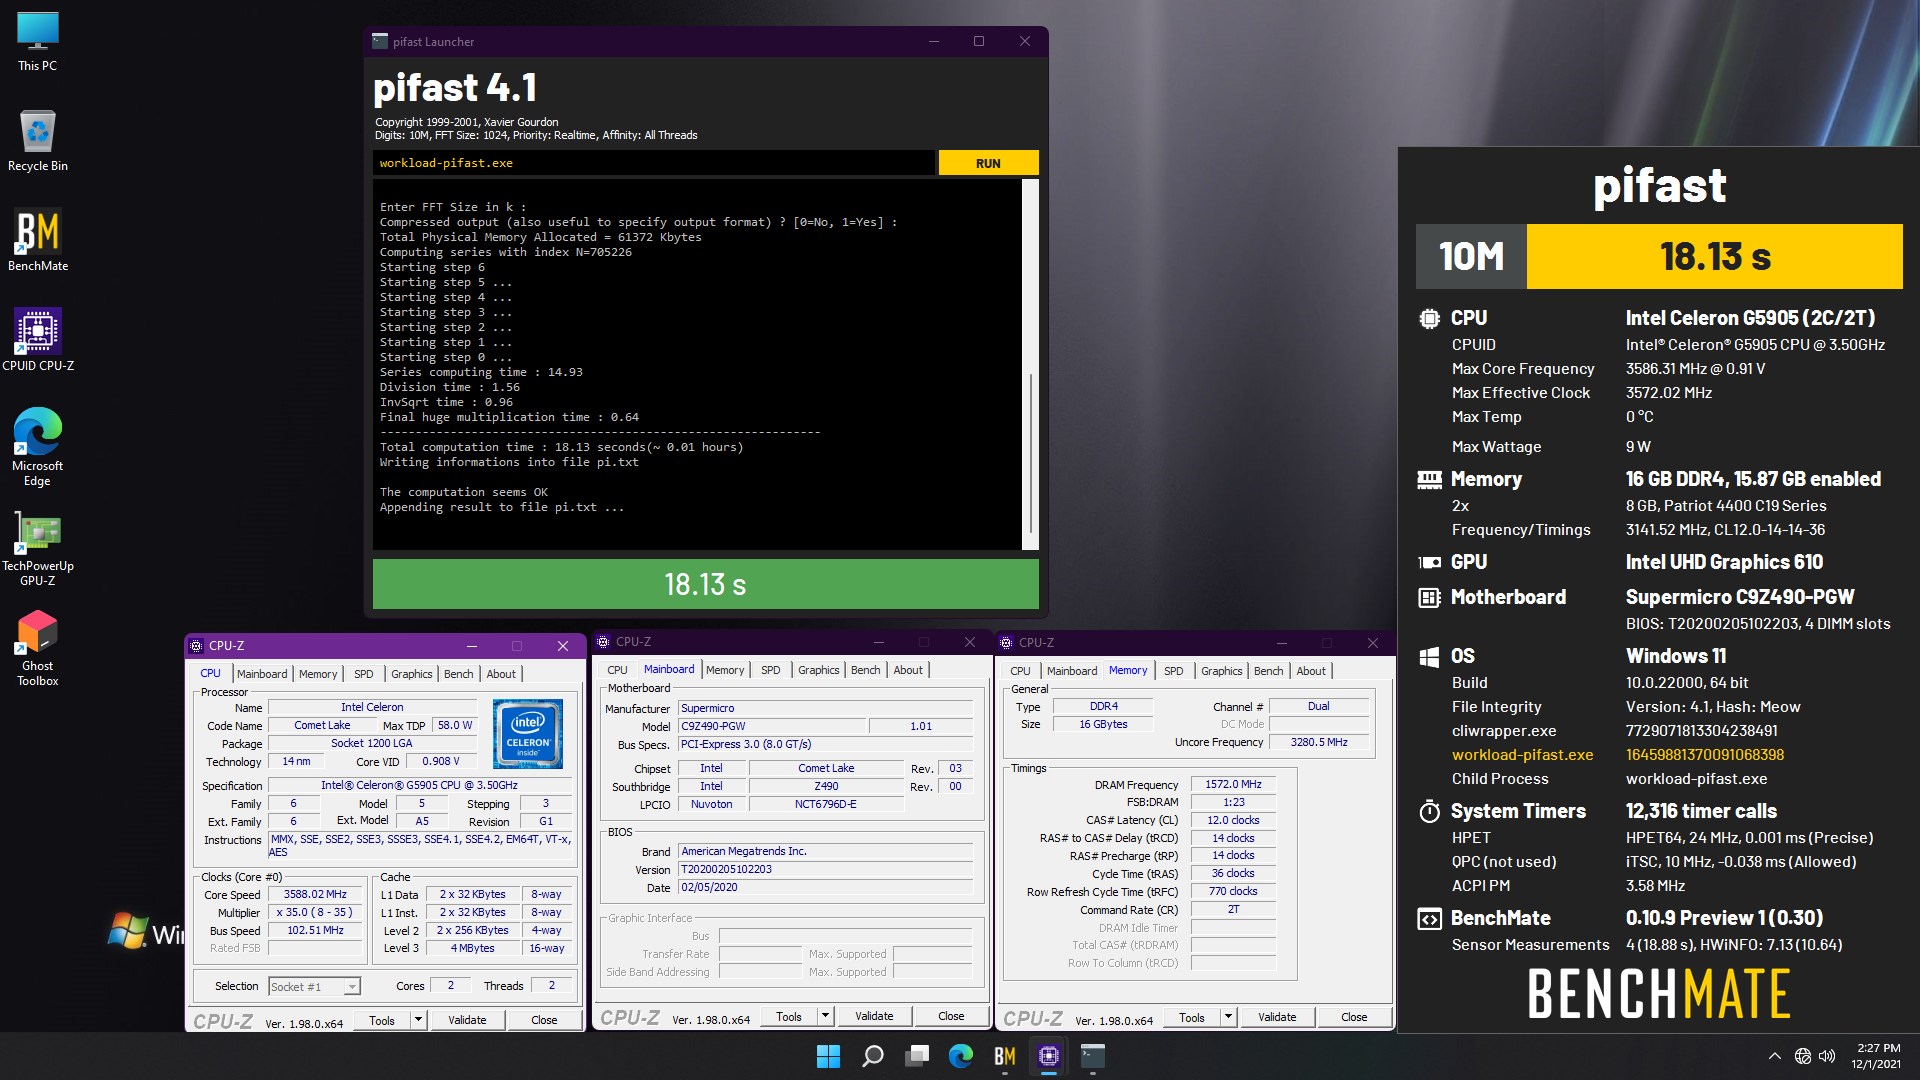1920x1080 pixels.
Task: Open BenchMate desktop shortcut
Action: tap(37, 241)
